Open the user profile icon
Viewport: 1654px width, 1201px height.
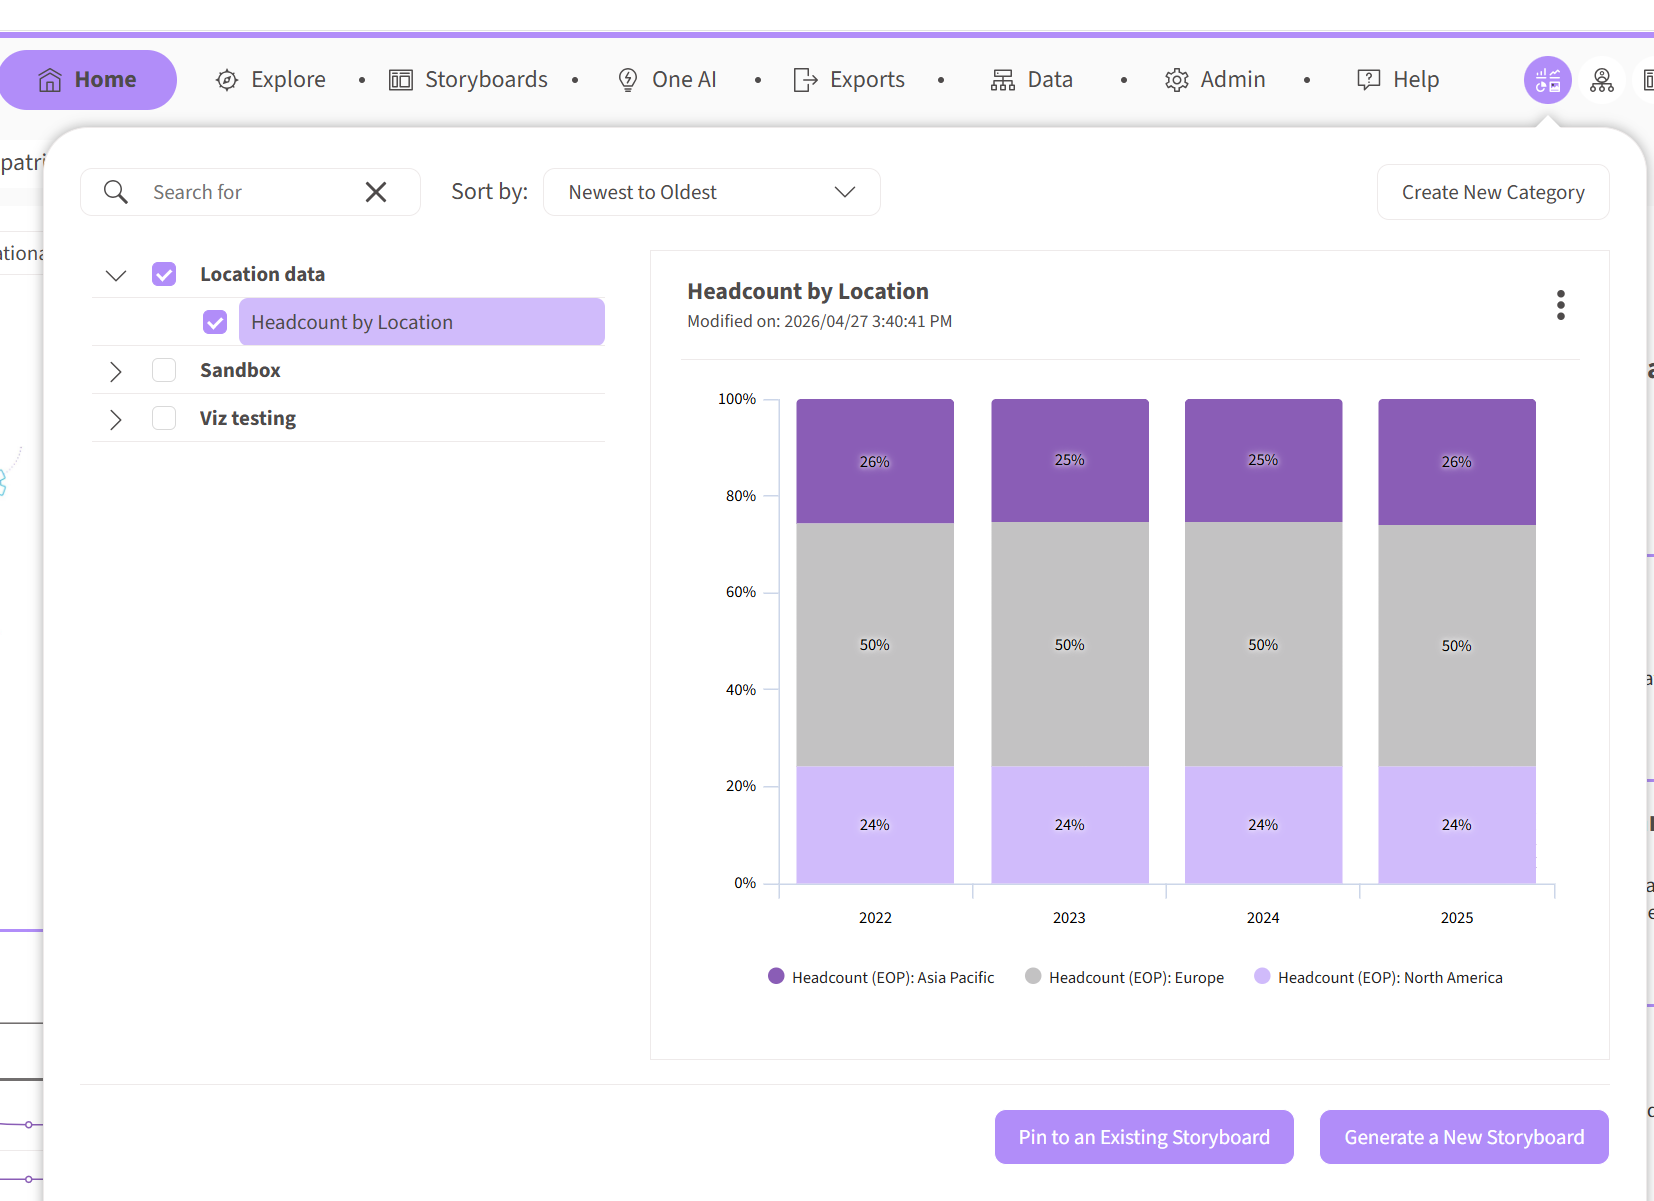point(1602,80)
